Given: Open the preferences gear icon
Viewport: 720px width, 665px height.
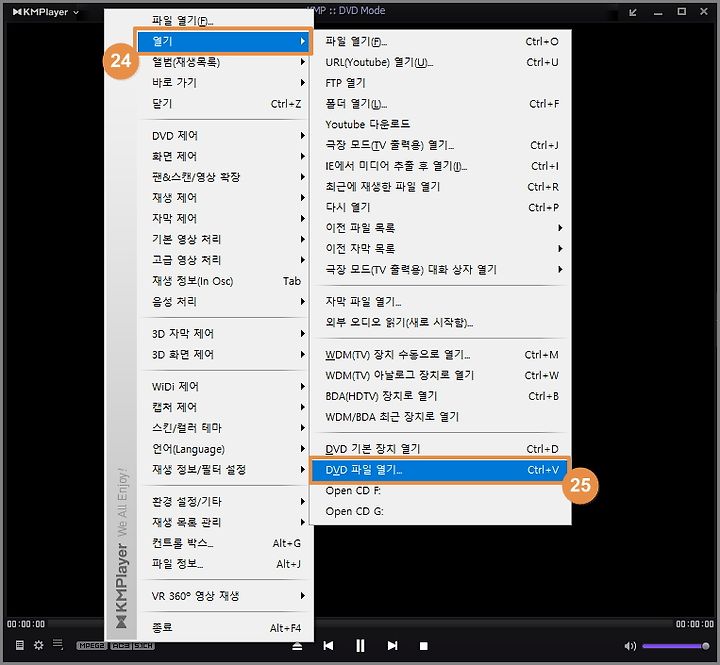Looking at the screenshot, I should [x=39, y=645].
